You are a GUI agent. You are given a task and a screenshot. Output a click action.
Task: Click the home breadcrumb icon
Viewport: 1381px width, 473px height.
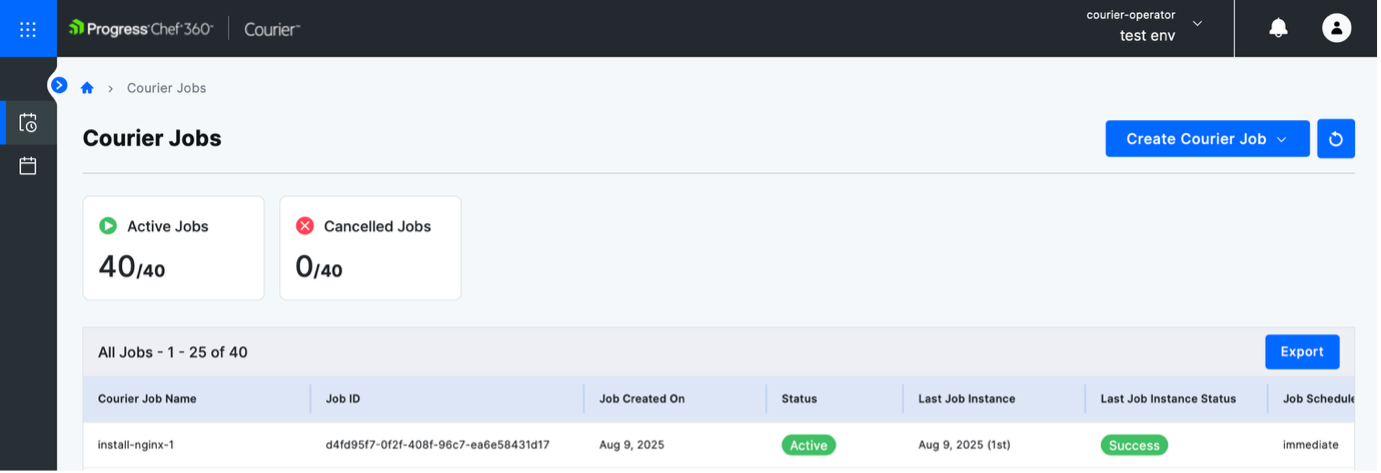click(87, 88)
